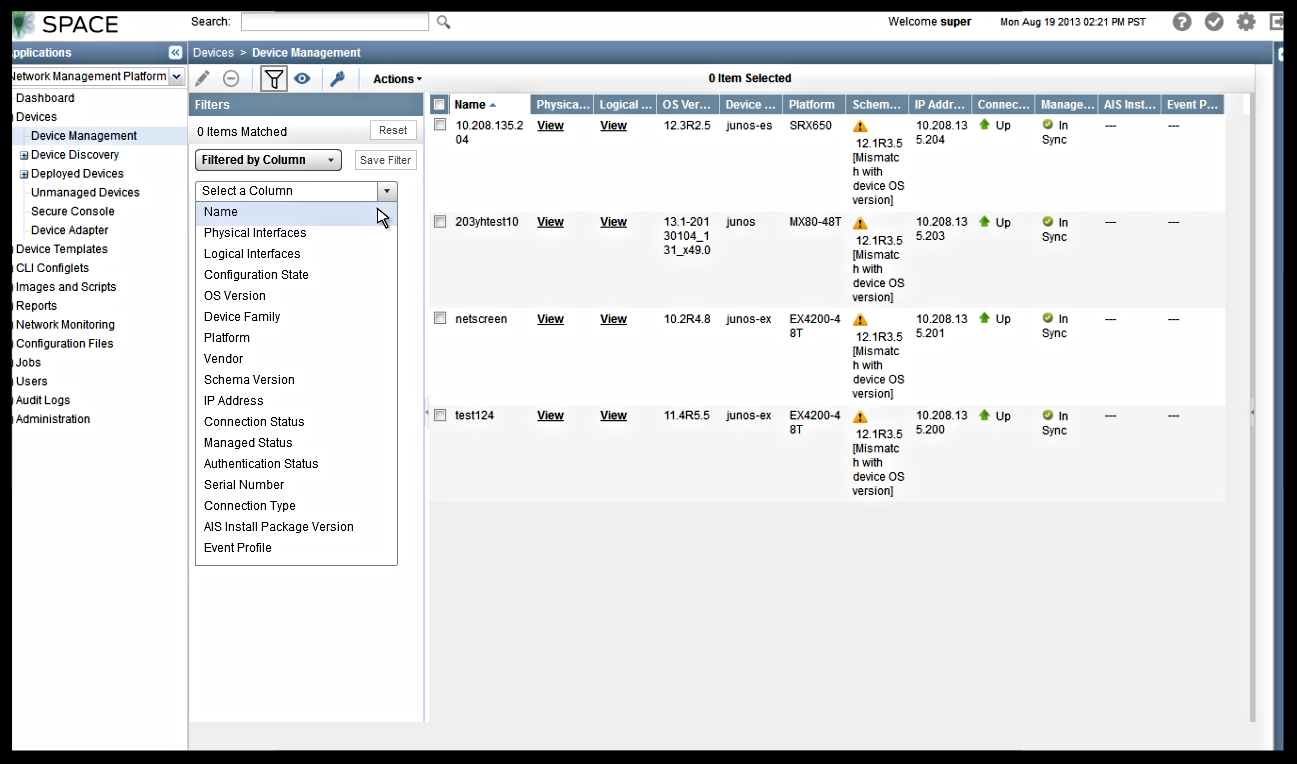Open Audit Logs in sidebar

43,401
